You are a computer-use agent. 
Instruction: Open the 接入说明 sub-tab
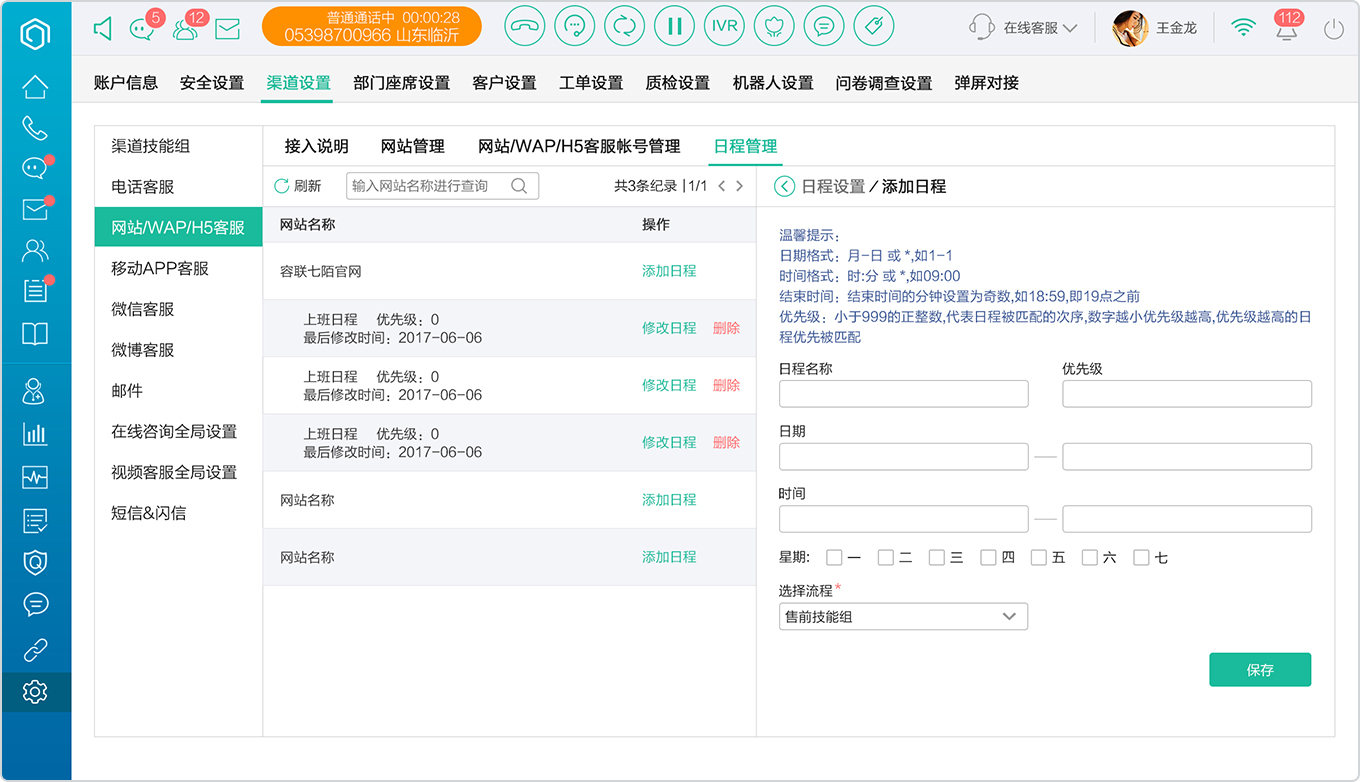point(317,146)
